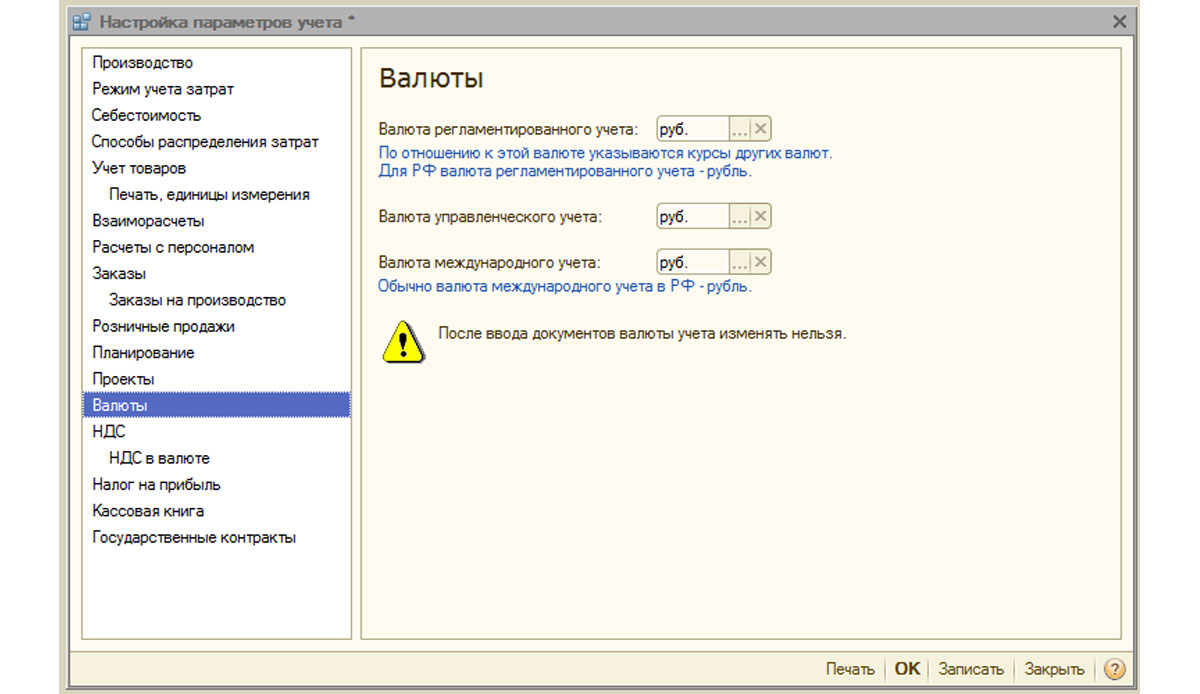Click the OK button
The width and height of the screenshot is (1200, 694).
(x=907, y=669)
